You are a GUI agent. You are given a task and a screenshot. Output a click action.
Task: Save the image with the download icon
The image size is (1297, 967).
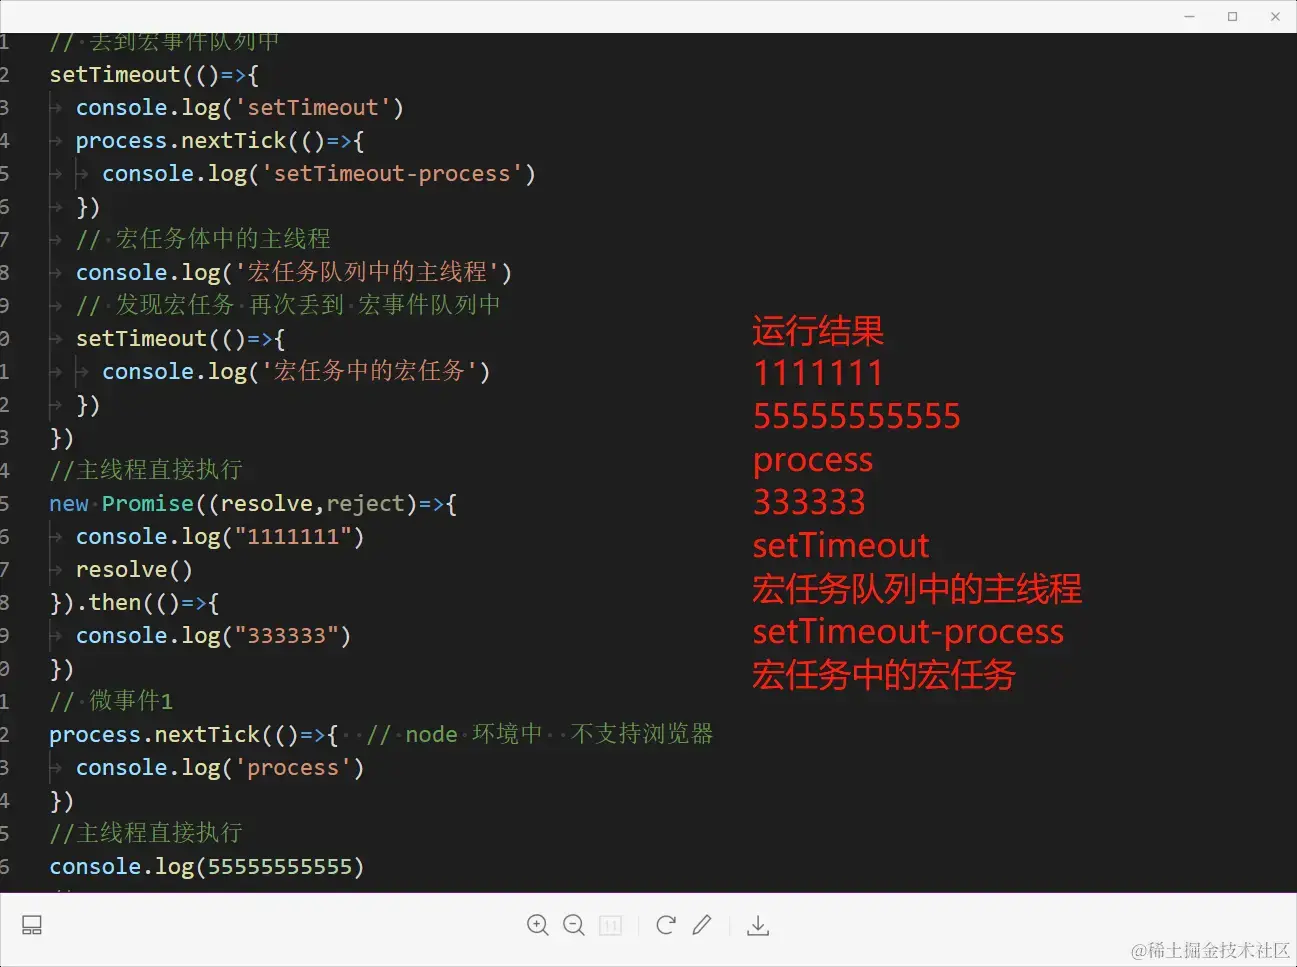coord(758,925)
